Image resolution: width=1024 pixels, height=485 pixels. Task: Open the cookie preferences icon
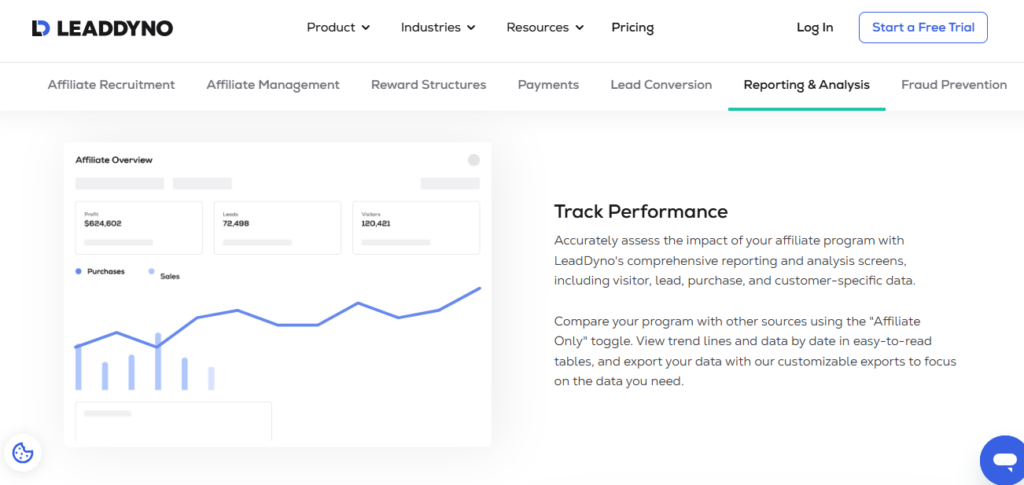click(x=22, y=453)
